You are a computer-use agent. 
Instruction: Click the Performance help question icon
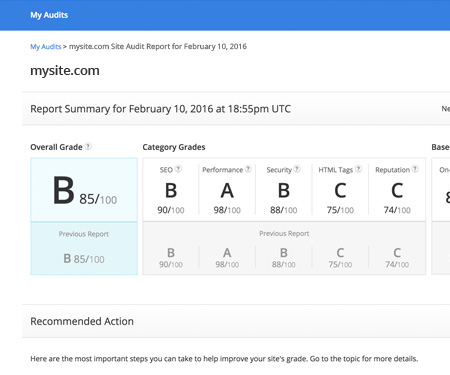(x=248, y=169)
